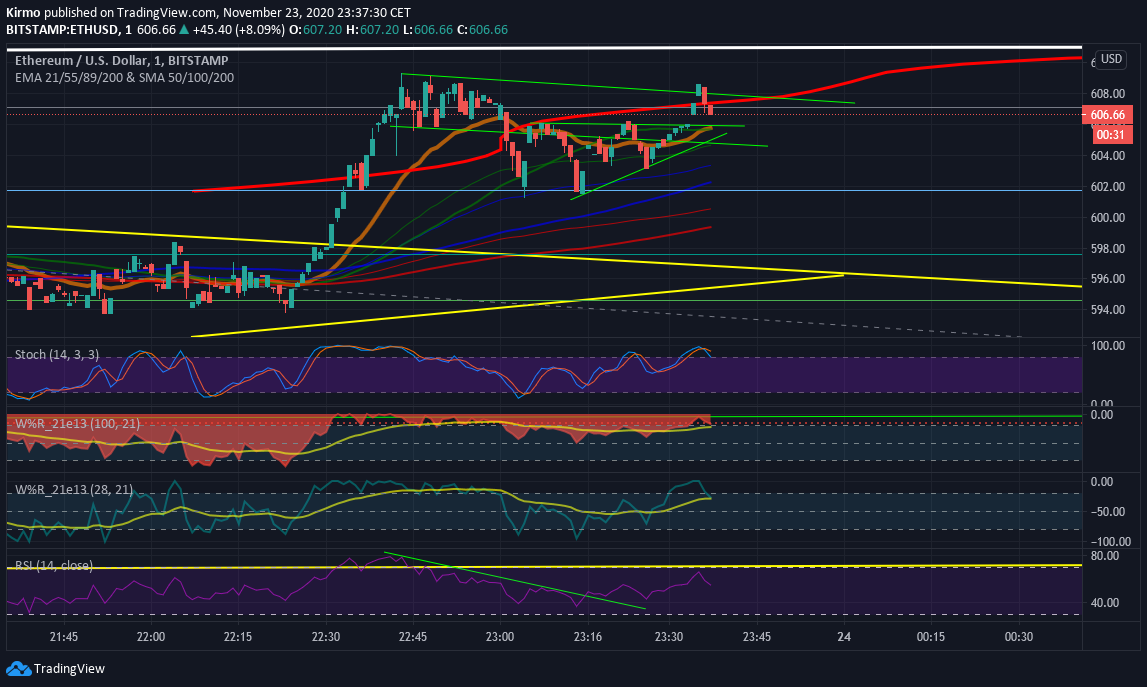Select the 00:30 time axis marker
The height and width of the screenshot is (687, 1147).
point(1018,637)
